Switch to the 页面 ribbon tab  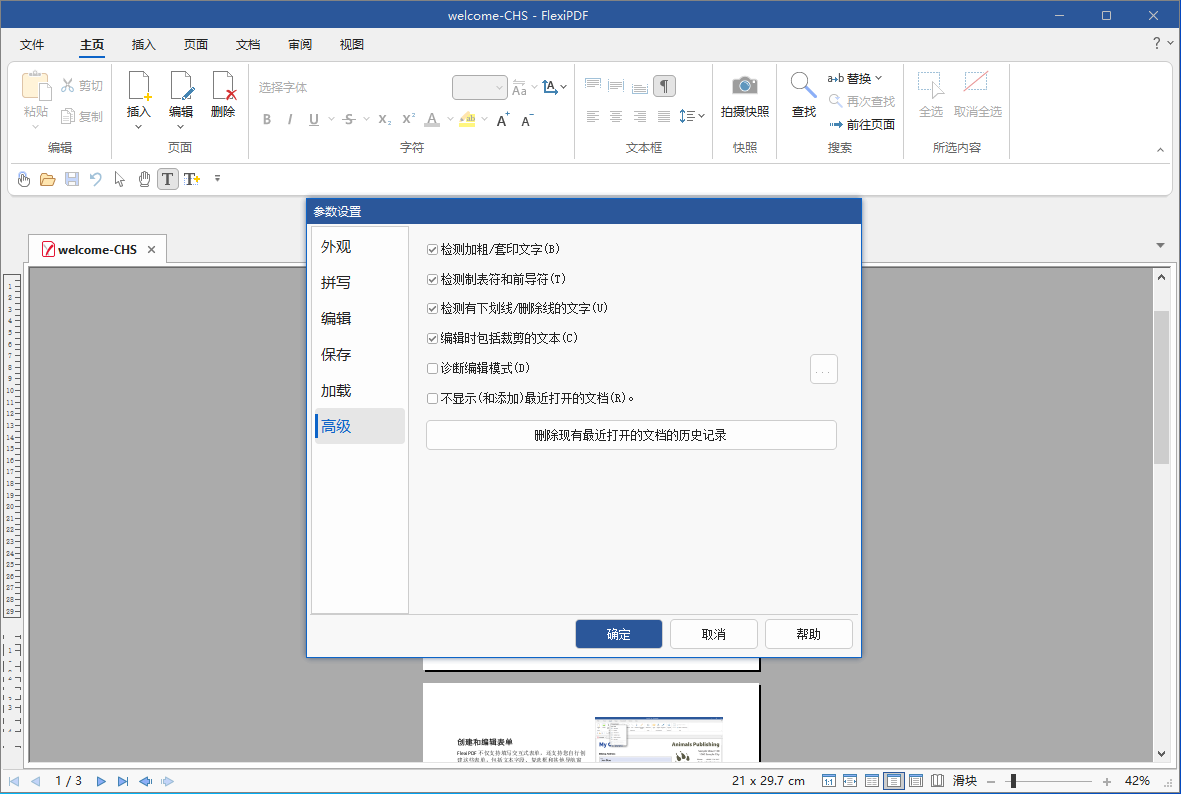pyautogui.click(x=196, y=44)
